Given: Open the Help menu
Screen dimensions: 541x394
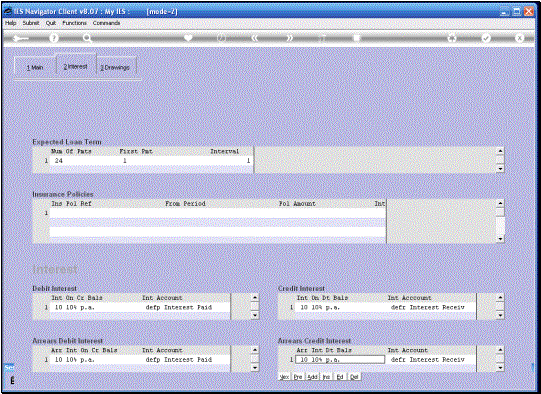Looking at the screenshot, I should [x=11, y=23].
